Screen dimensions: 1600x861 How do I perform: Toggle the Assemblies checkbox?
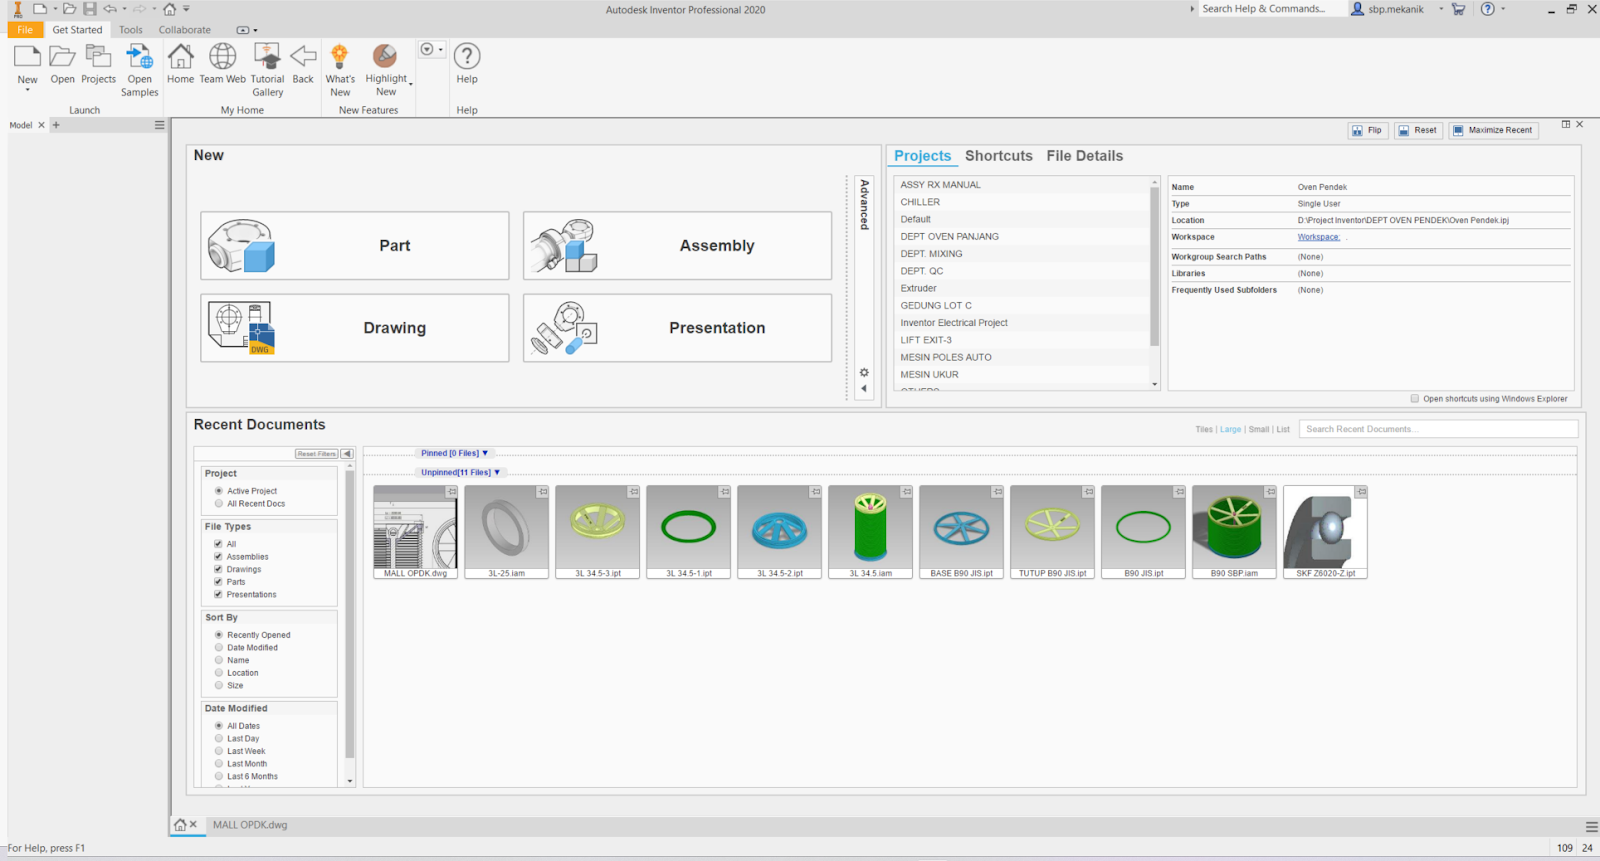218,557
